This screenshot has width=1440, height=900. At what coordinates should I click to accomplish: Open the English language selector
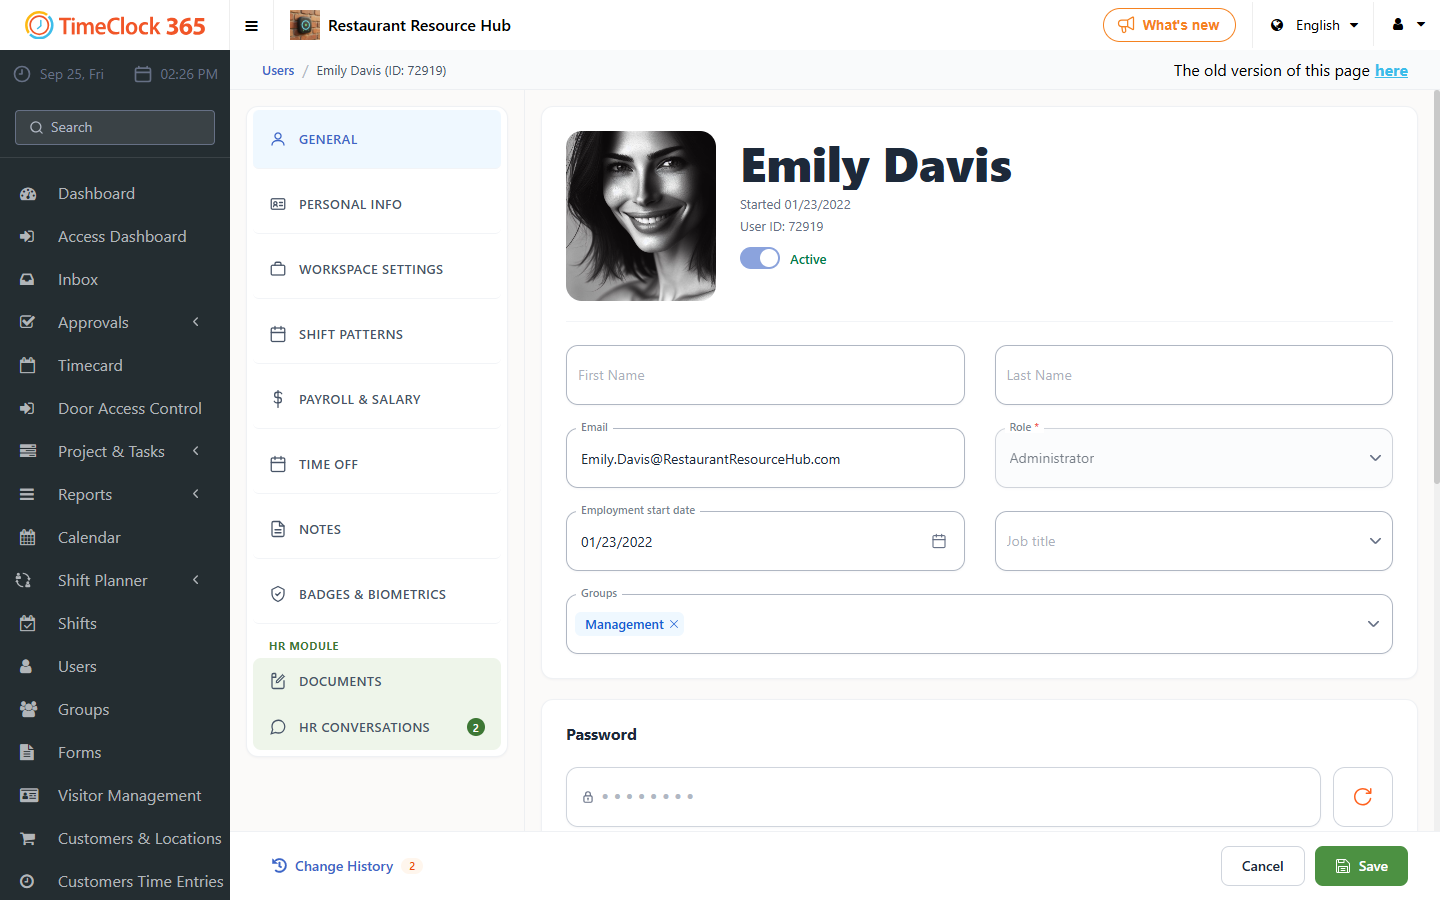tap(1315, 26)
